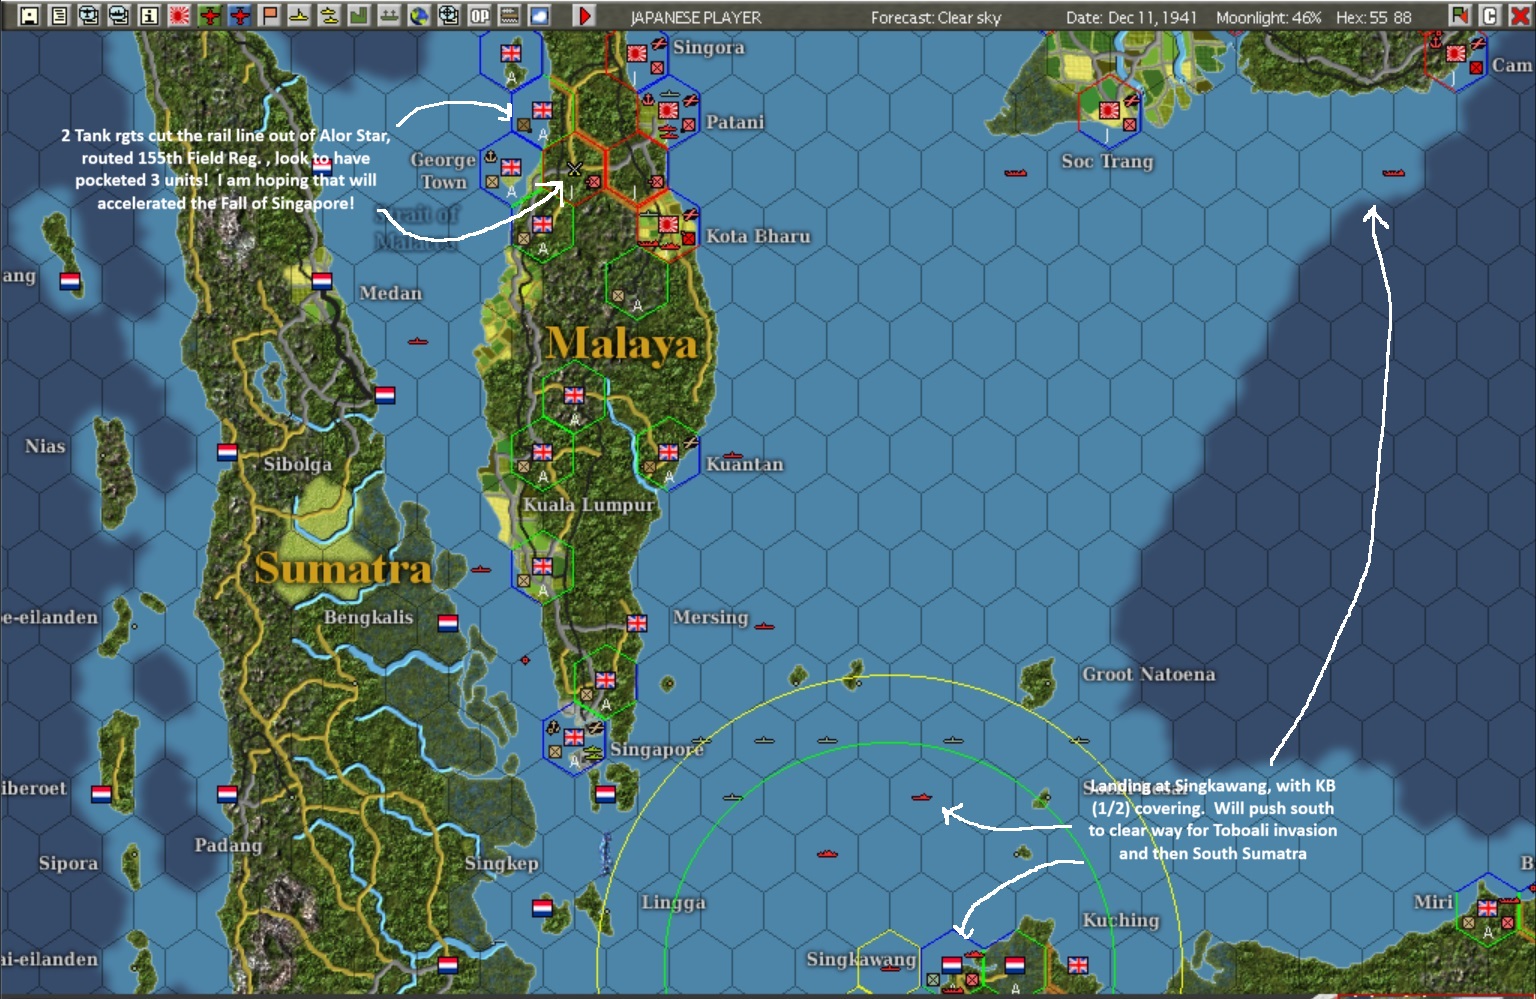Image resolution: width=1536 pixels, height=999 pixels.
Task: Click the Kuching city label
Action: coord(1121,920)
